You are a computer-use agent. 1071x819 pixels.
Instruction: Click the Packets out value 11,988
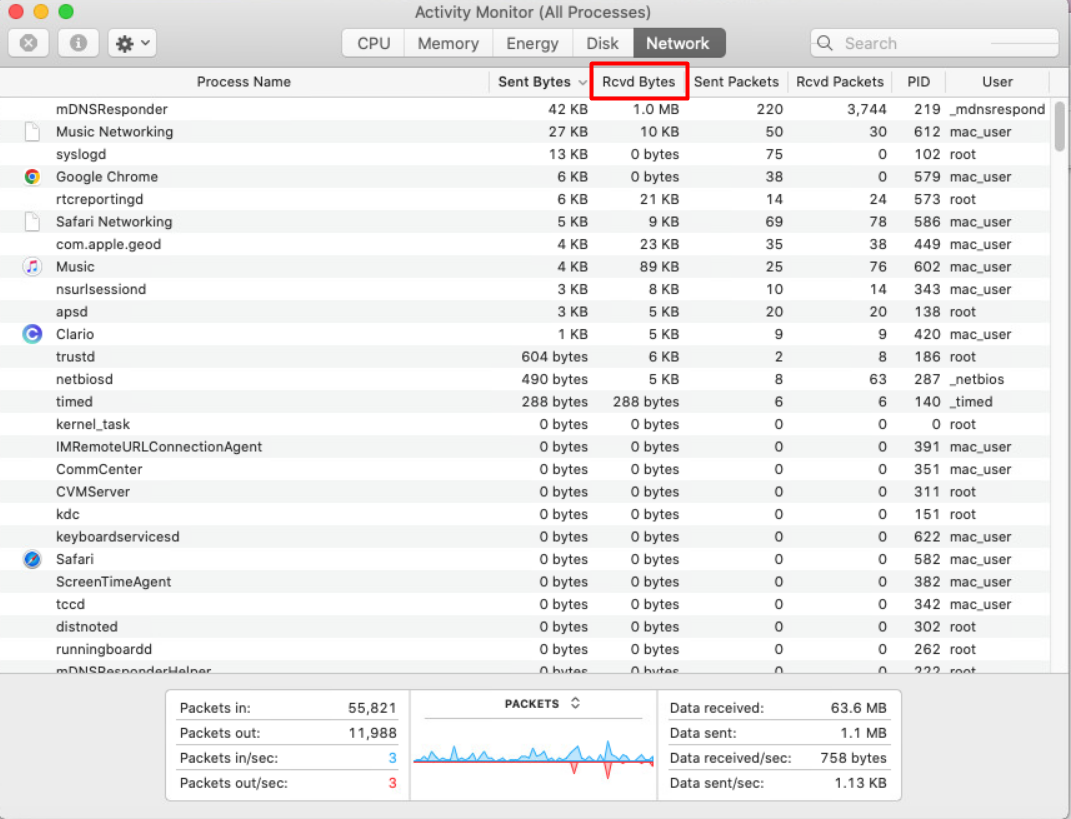tap(372, 733)
